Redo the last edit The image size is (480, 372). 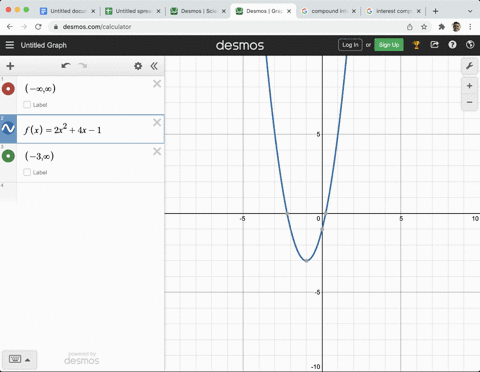[82, 66]
